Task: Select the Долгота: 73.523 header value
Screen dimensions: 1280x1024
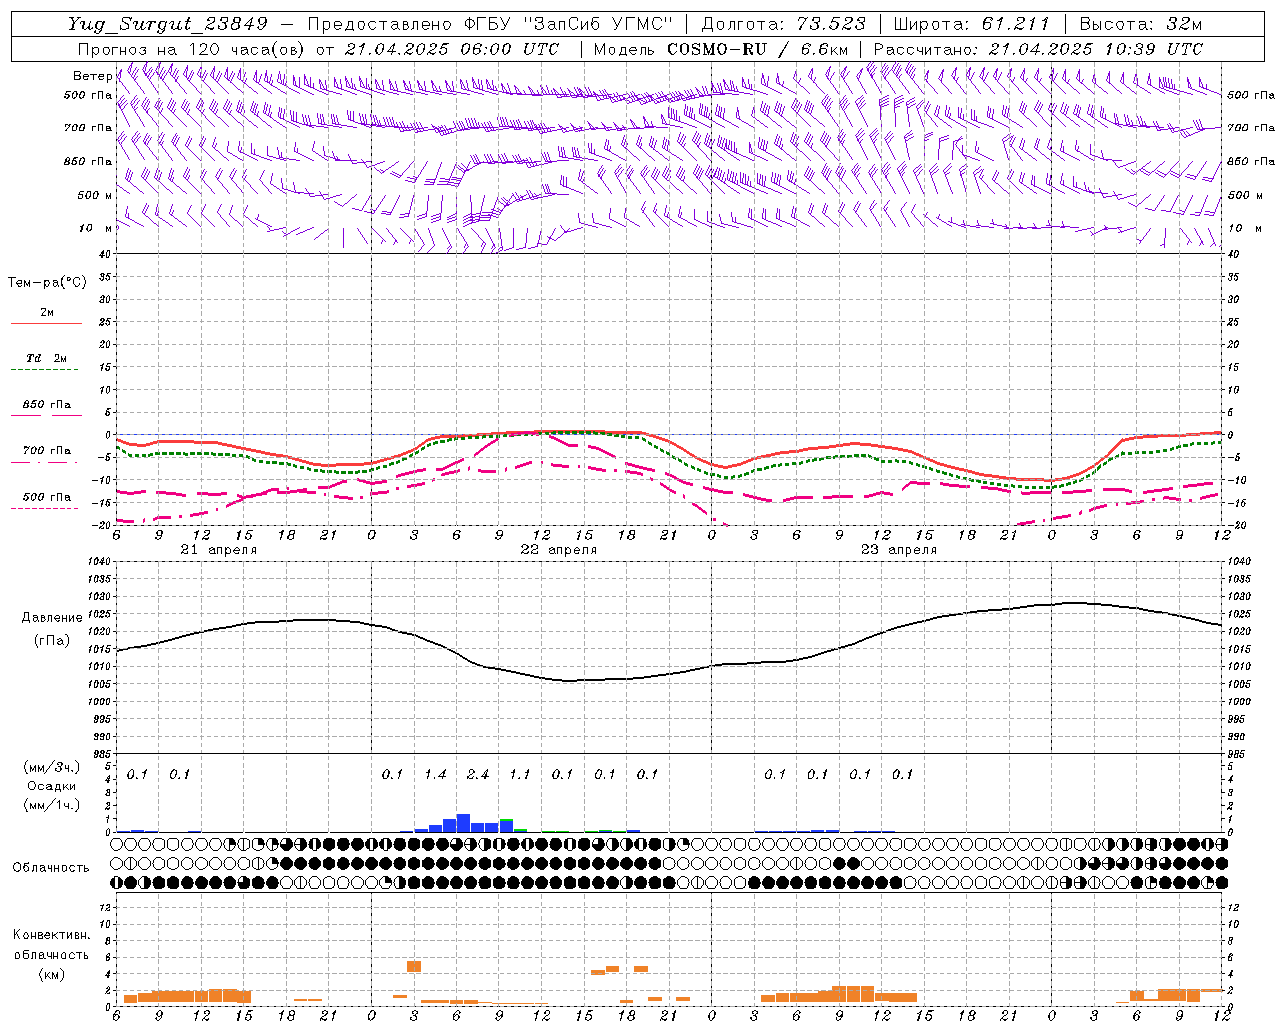Action: [x=783, y=24]
